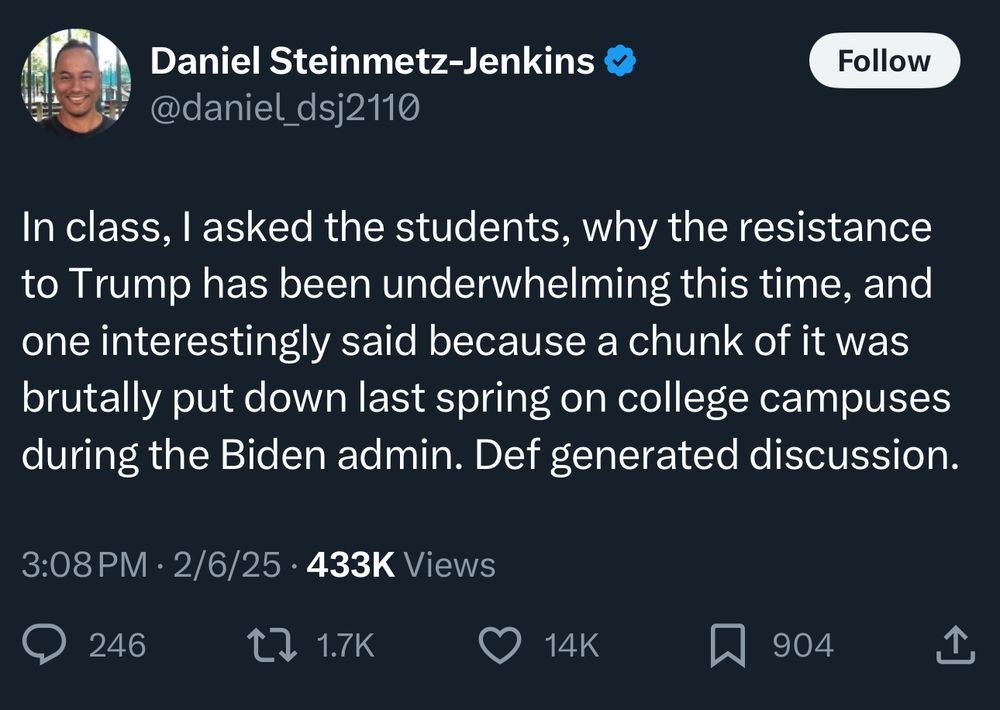Click the display name Daniel Steinmetz-Jenkins
The image size is (1000, 710).
click(374, 62)
